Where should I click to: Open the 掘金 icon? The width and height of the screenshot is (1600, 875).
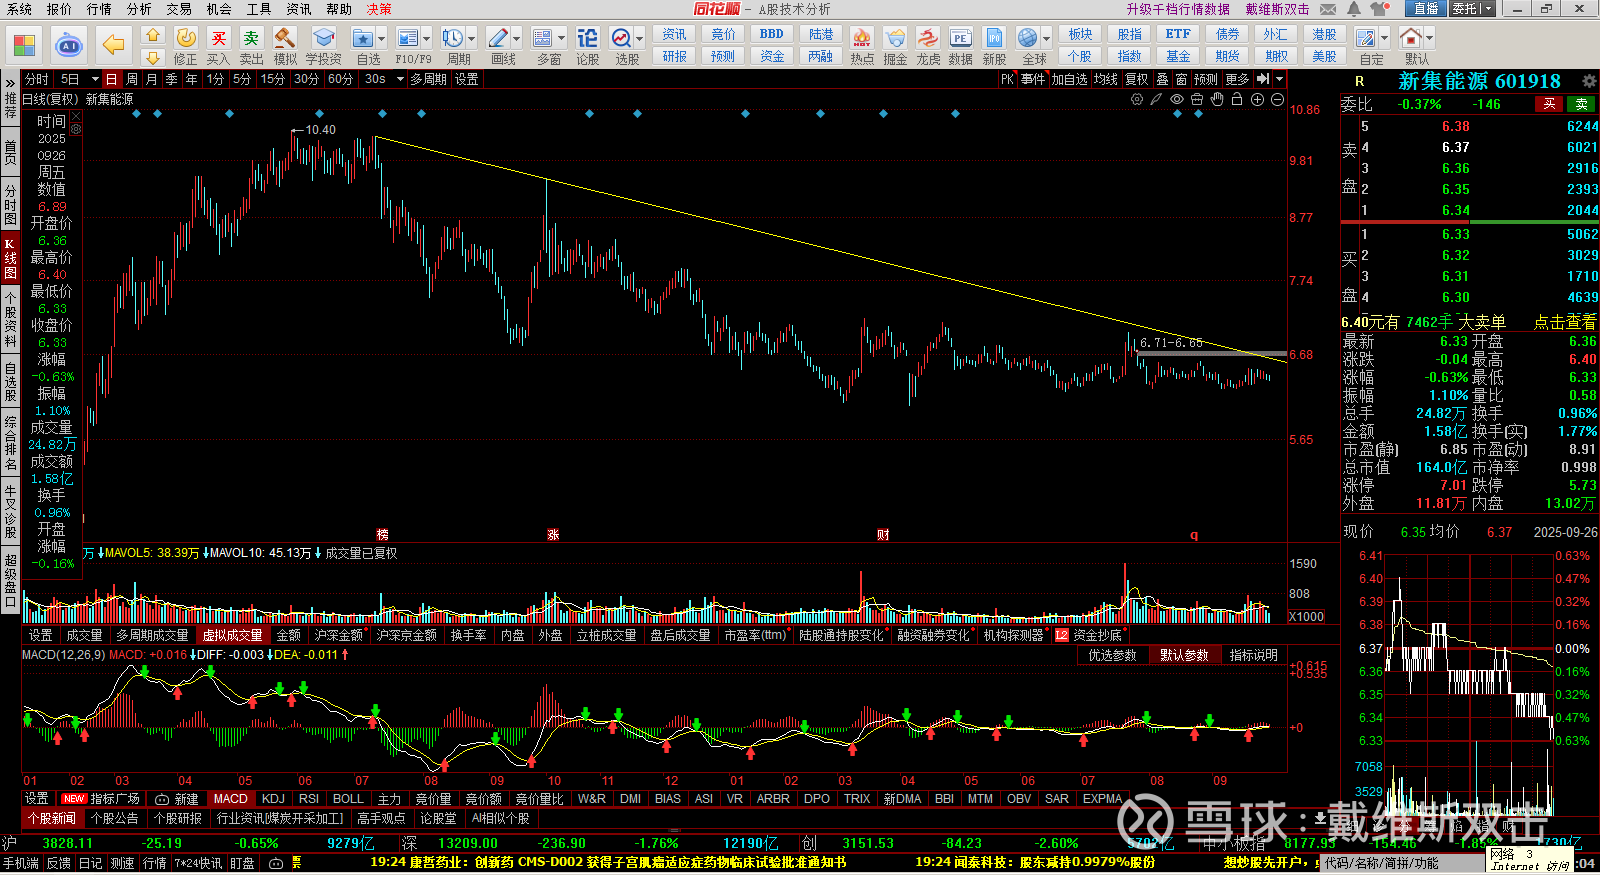pos(895,38)
